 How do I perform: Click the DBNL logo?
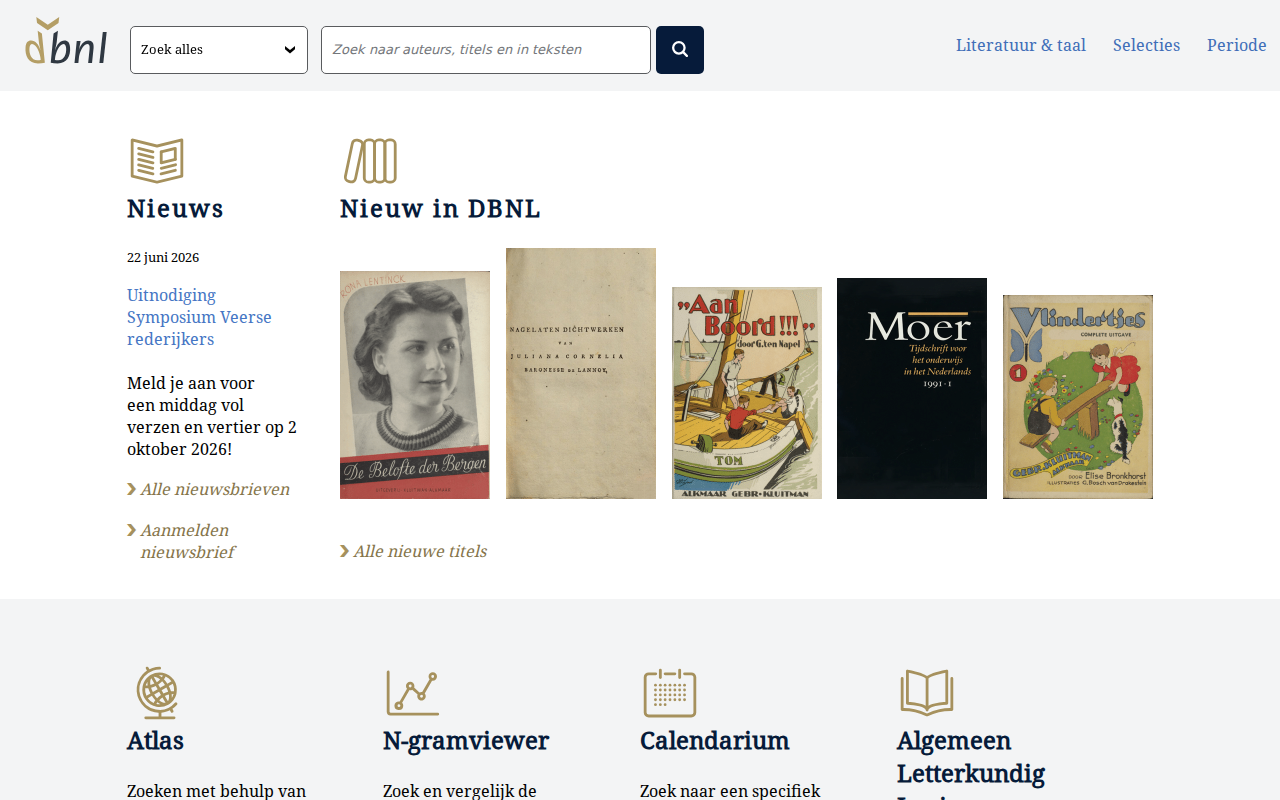tap(66, 42)
